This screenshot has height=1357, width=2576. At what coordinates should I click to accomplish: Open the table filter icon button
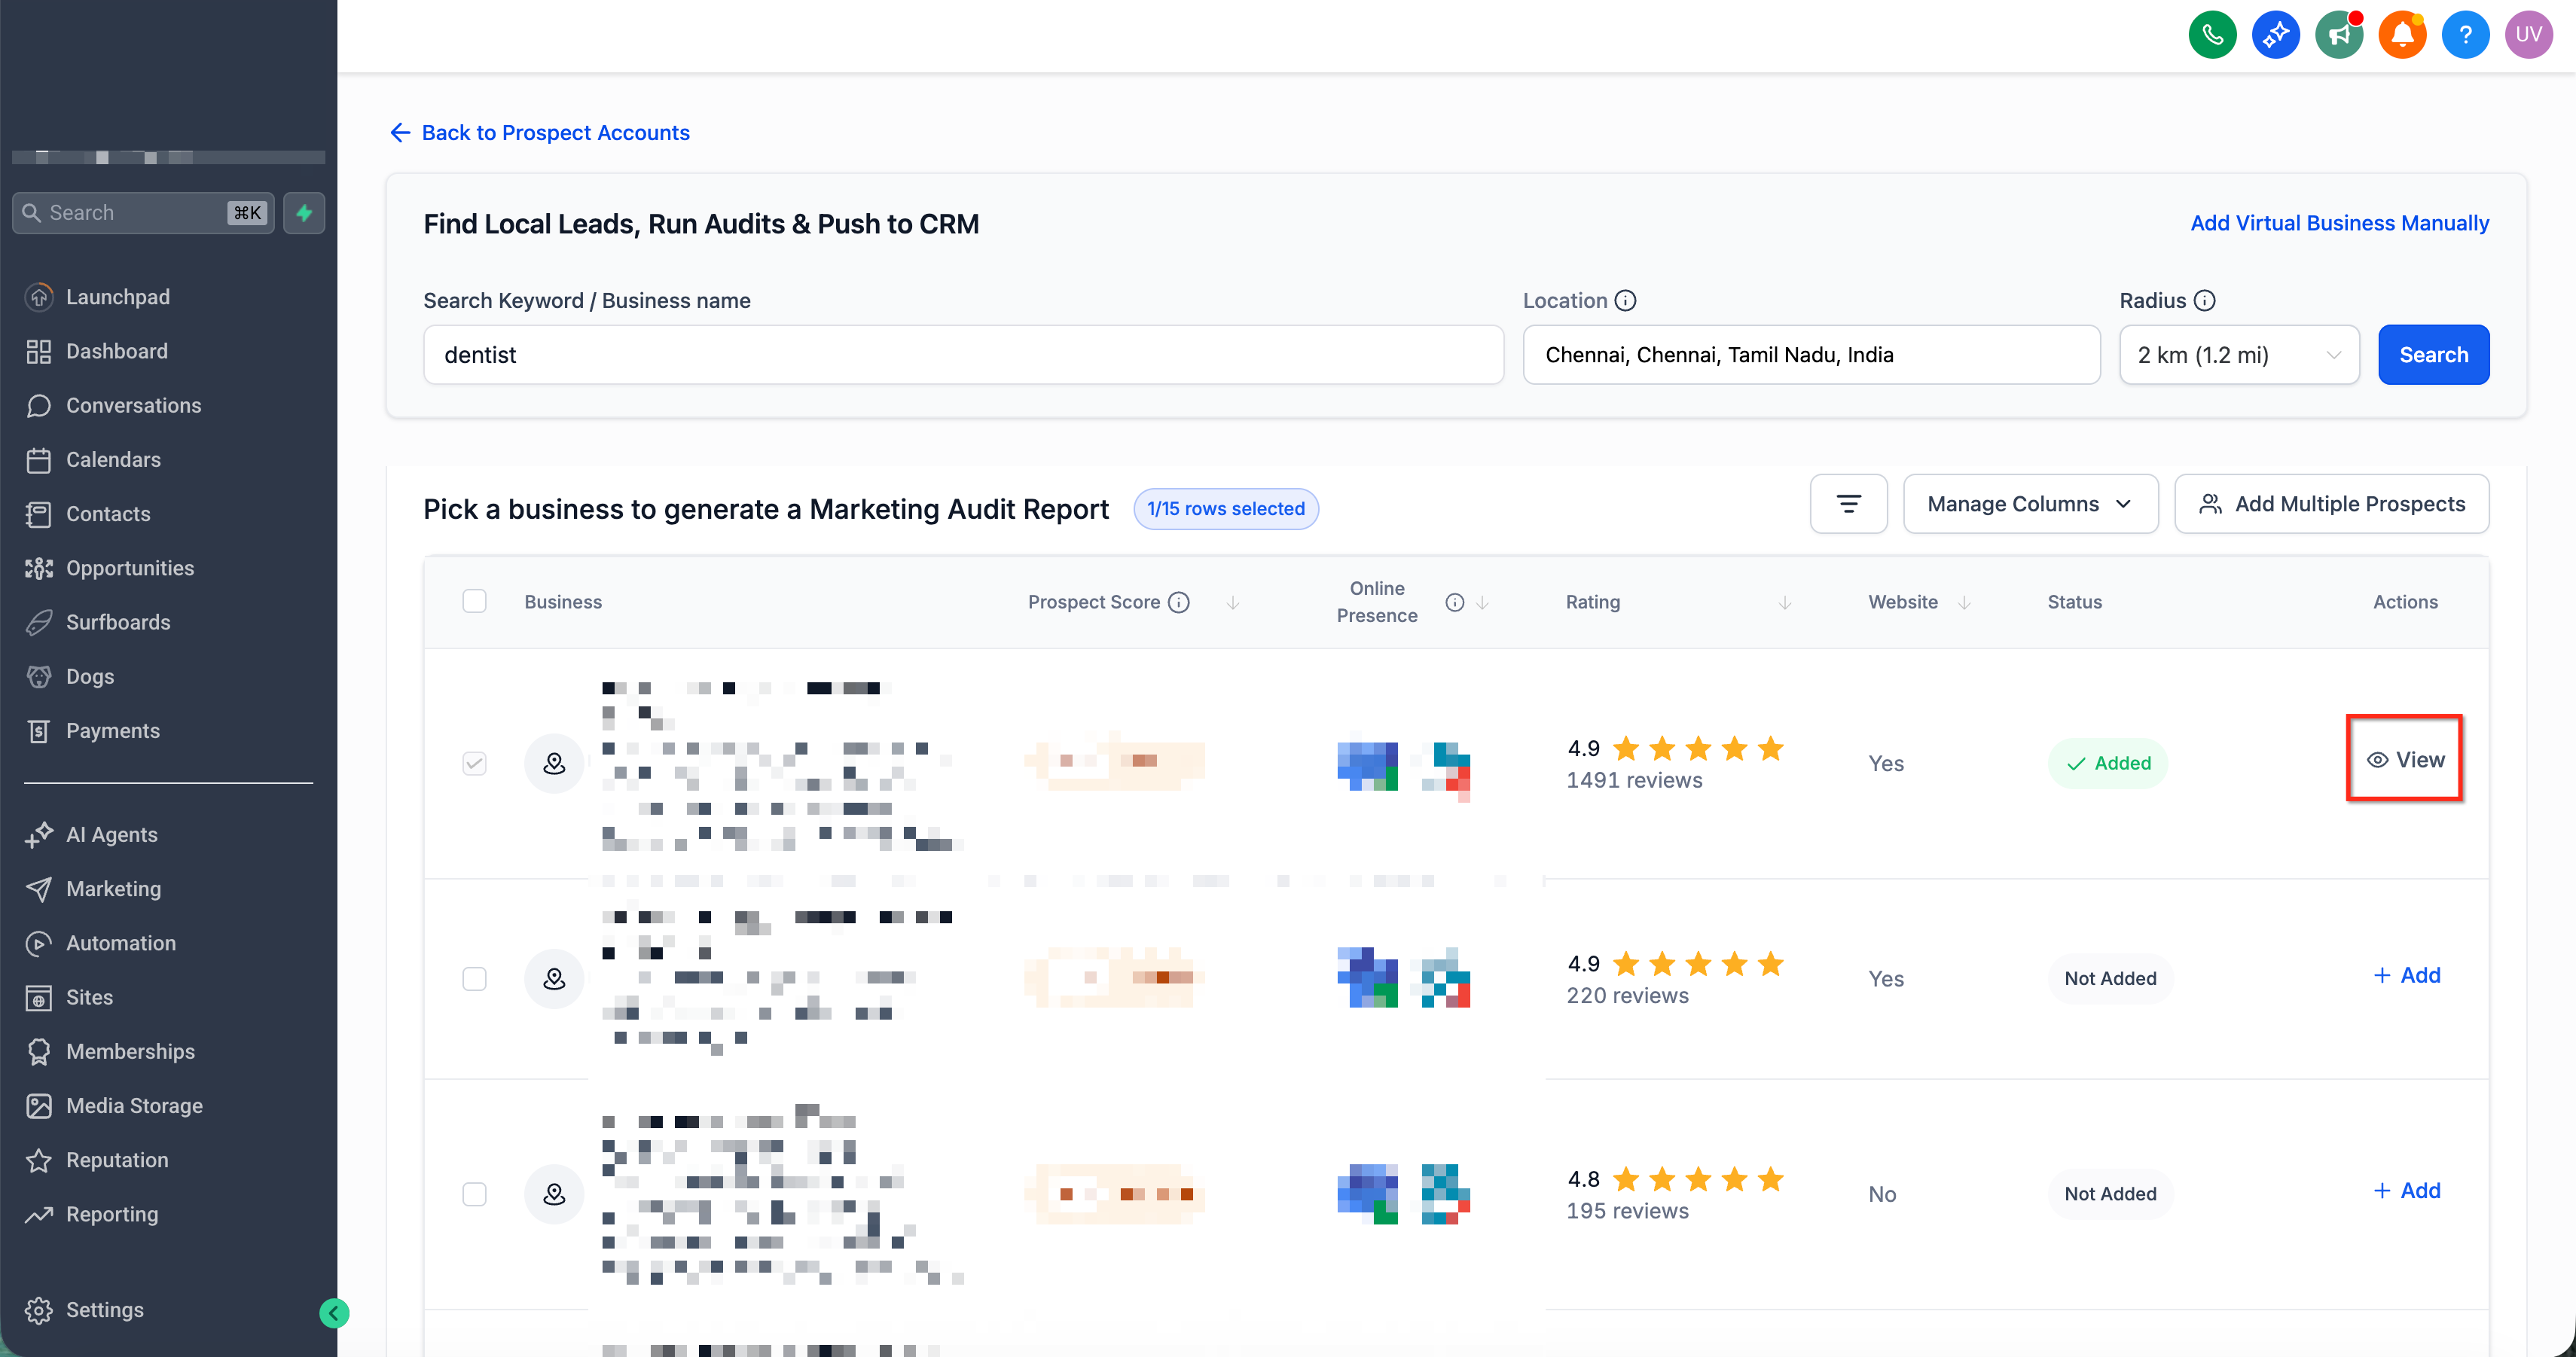[x=1848, y=504]
